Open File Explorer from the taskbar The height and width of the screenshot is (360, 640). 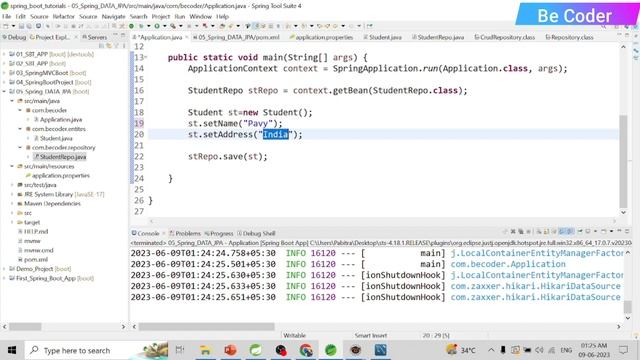[205, 350]
